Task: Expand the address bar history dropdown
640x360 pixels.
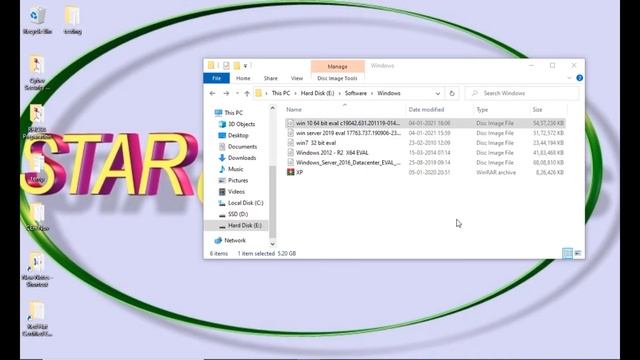Action: tap(438, 93)
